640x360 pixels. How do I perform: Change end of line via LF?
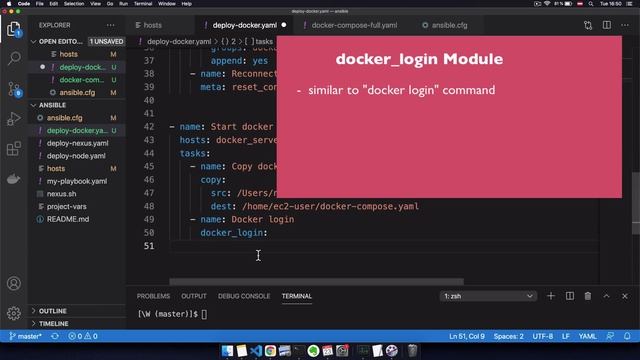(566, 336)
